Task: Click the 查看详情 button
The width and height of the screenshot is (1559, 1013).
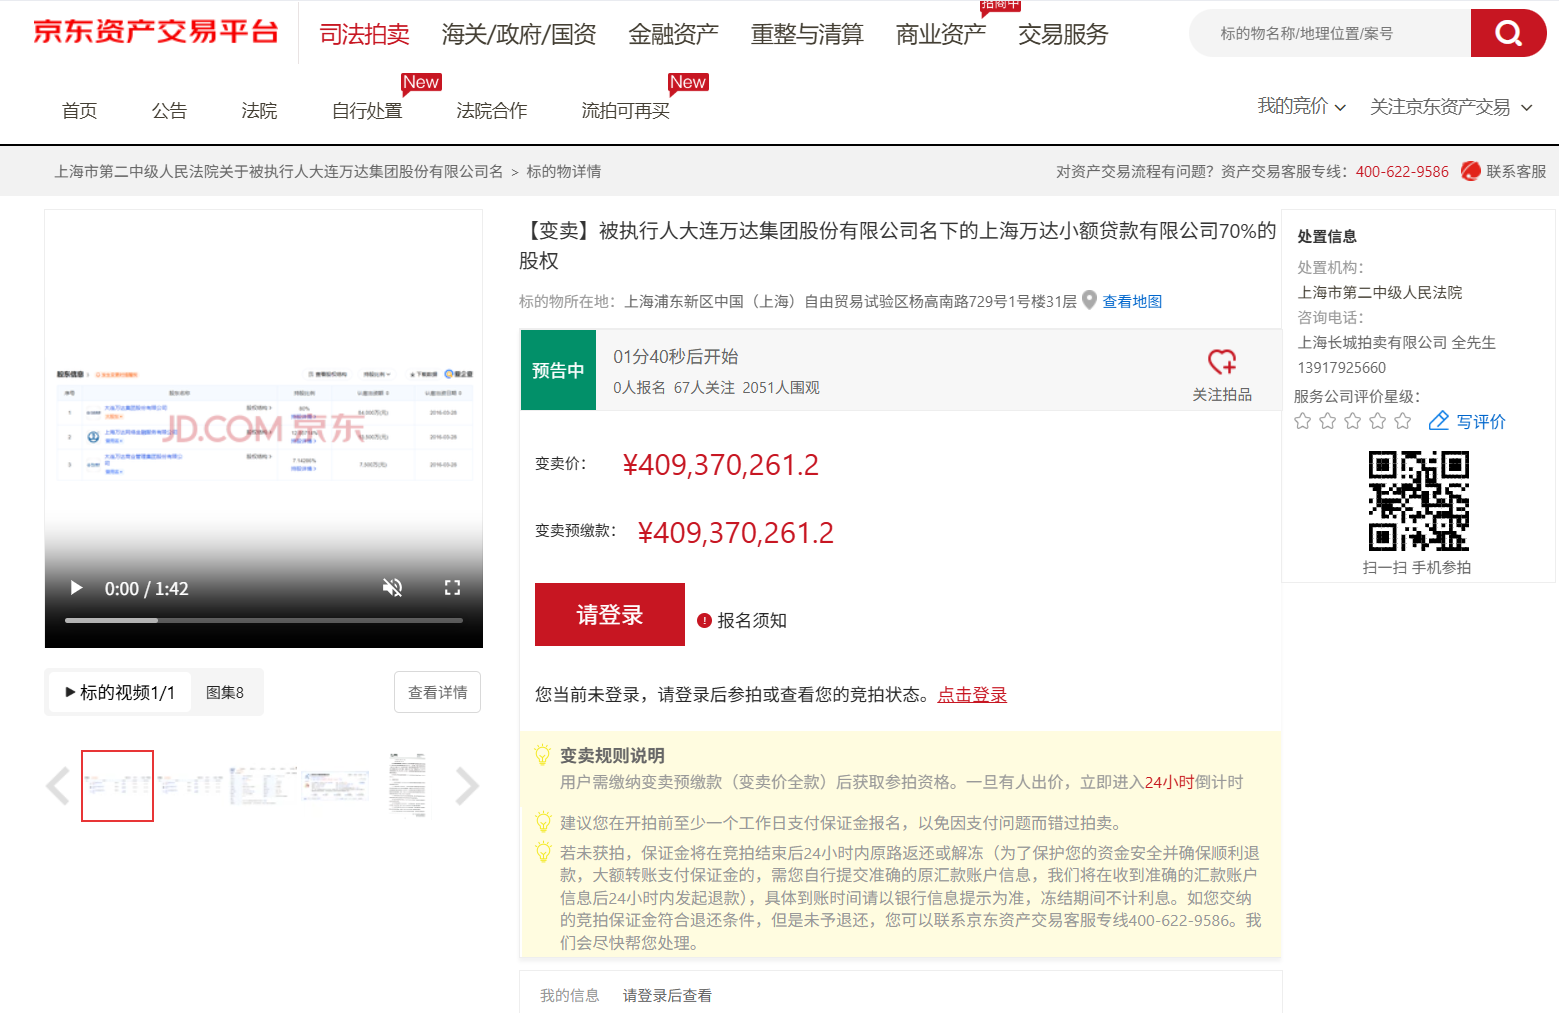Action: [437, 692]
